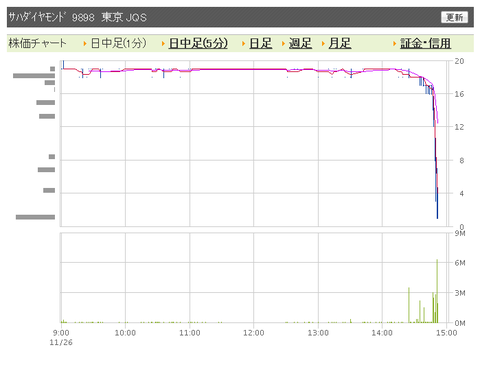Select the 日中足(1分) tab label
This screenshot has height=367, width=480.
click(x=118, y=43)
